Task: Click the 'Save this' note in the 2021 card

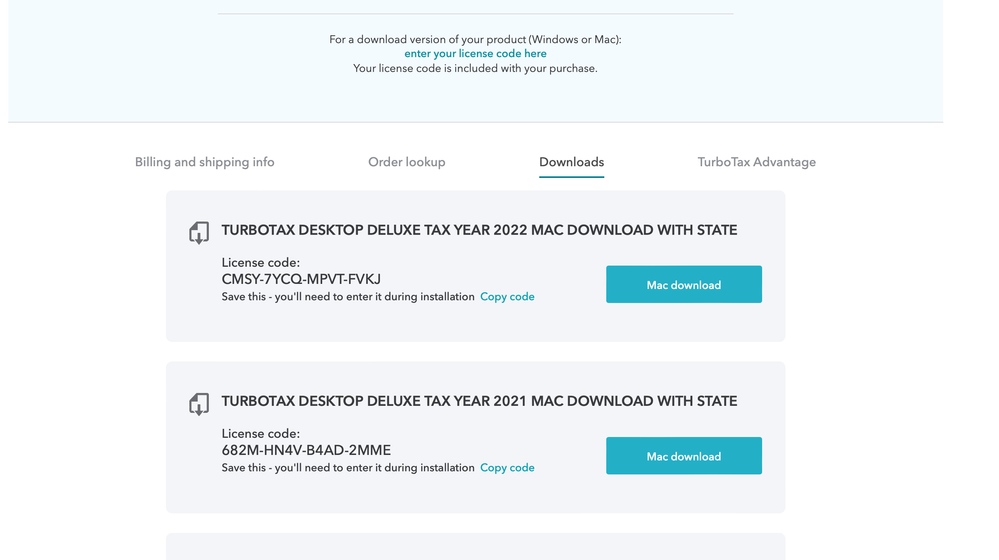Action: tap(348, 468)
